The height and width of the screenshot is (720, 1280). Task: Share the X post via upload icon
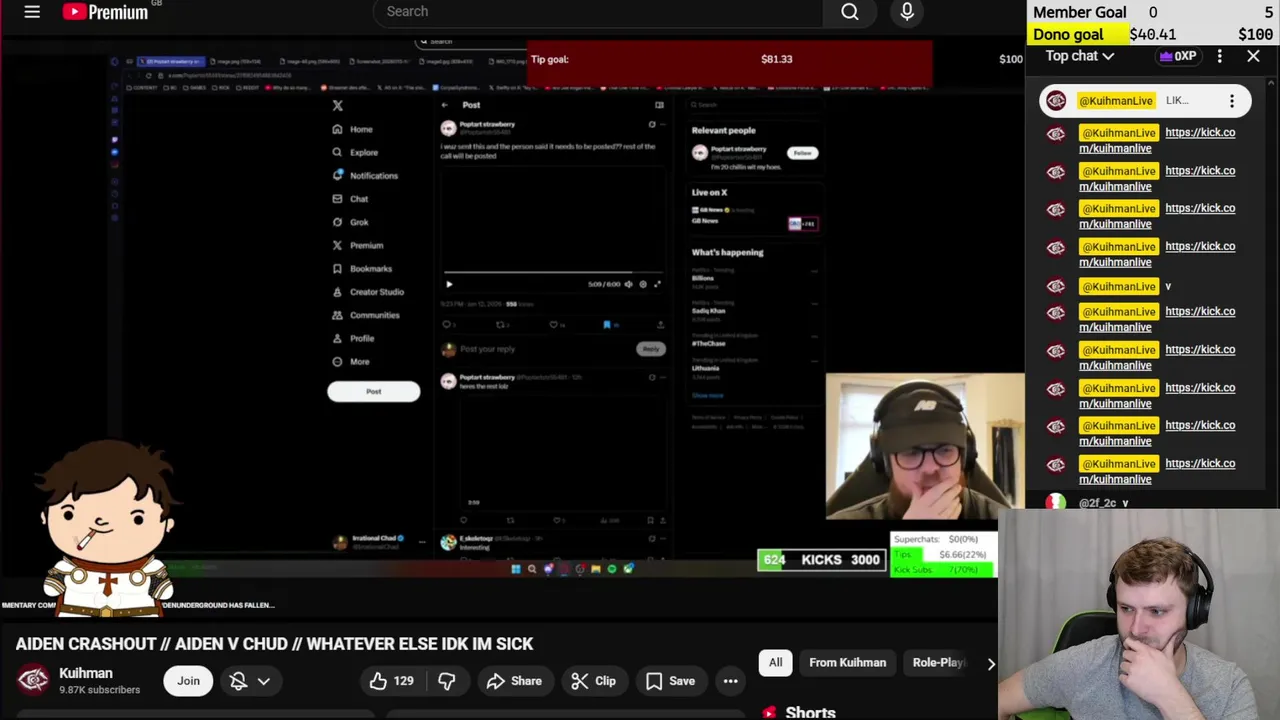pos(660,325)
